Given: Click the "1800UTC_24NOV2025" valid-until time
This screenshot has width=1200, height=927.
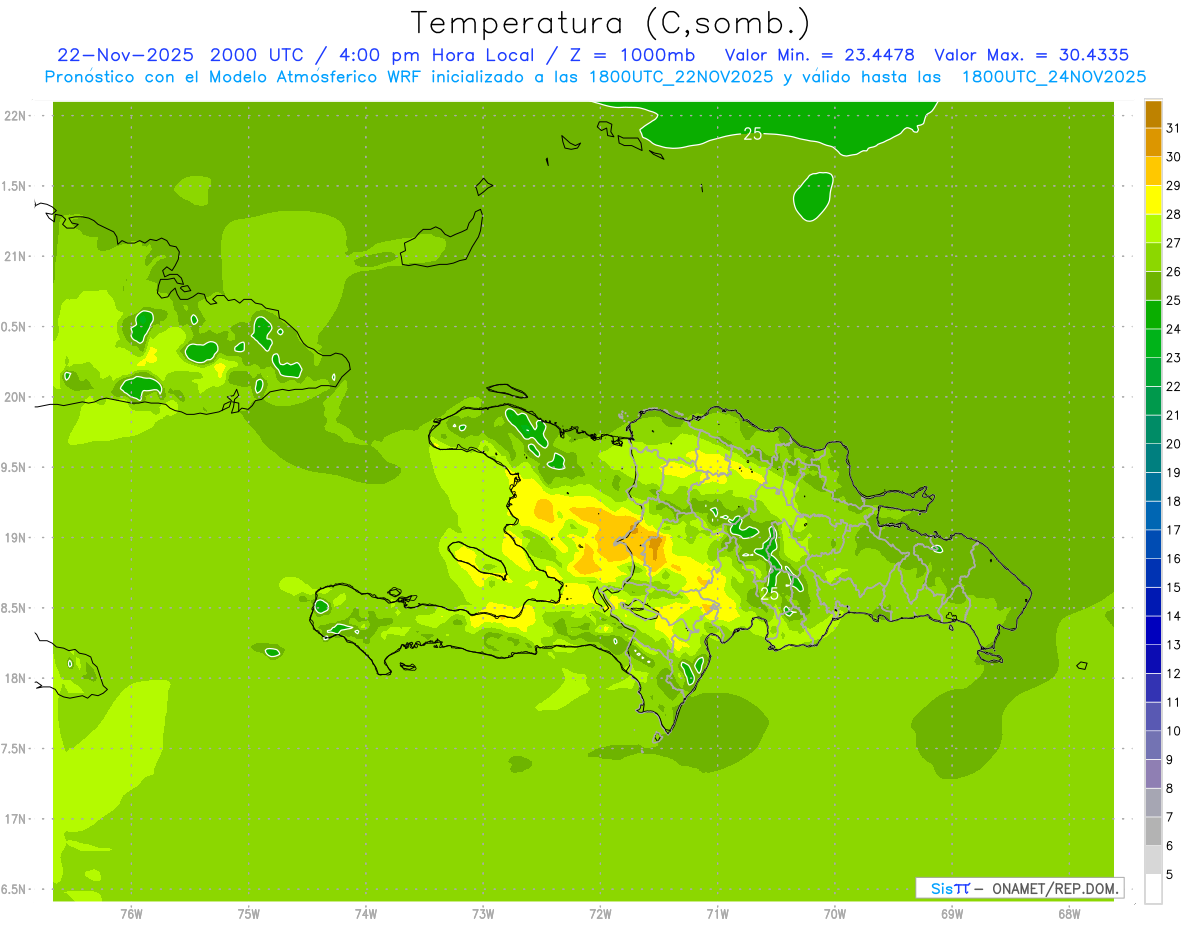Looking at the screenshot, I should pyautogui.click(x=1053, y=77).
